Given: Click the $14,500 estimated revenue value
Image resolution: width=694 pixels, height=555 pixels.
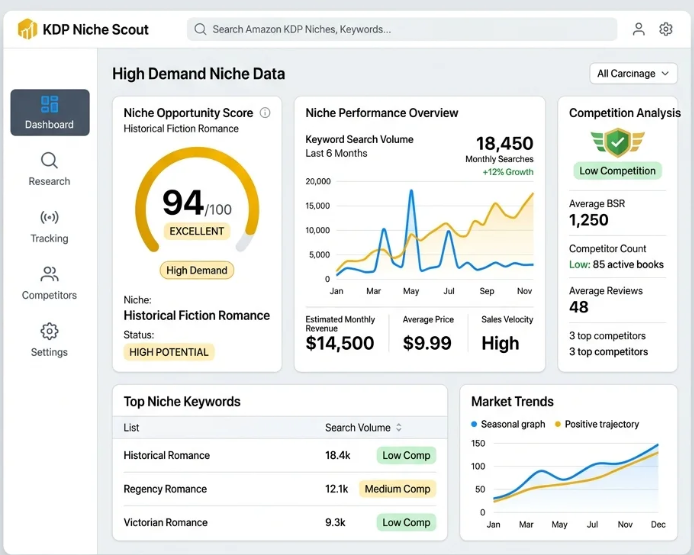Looking at the screenshot, I should [340, 343].
